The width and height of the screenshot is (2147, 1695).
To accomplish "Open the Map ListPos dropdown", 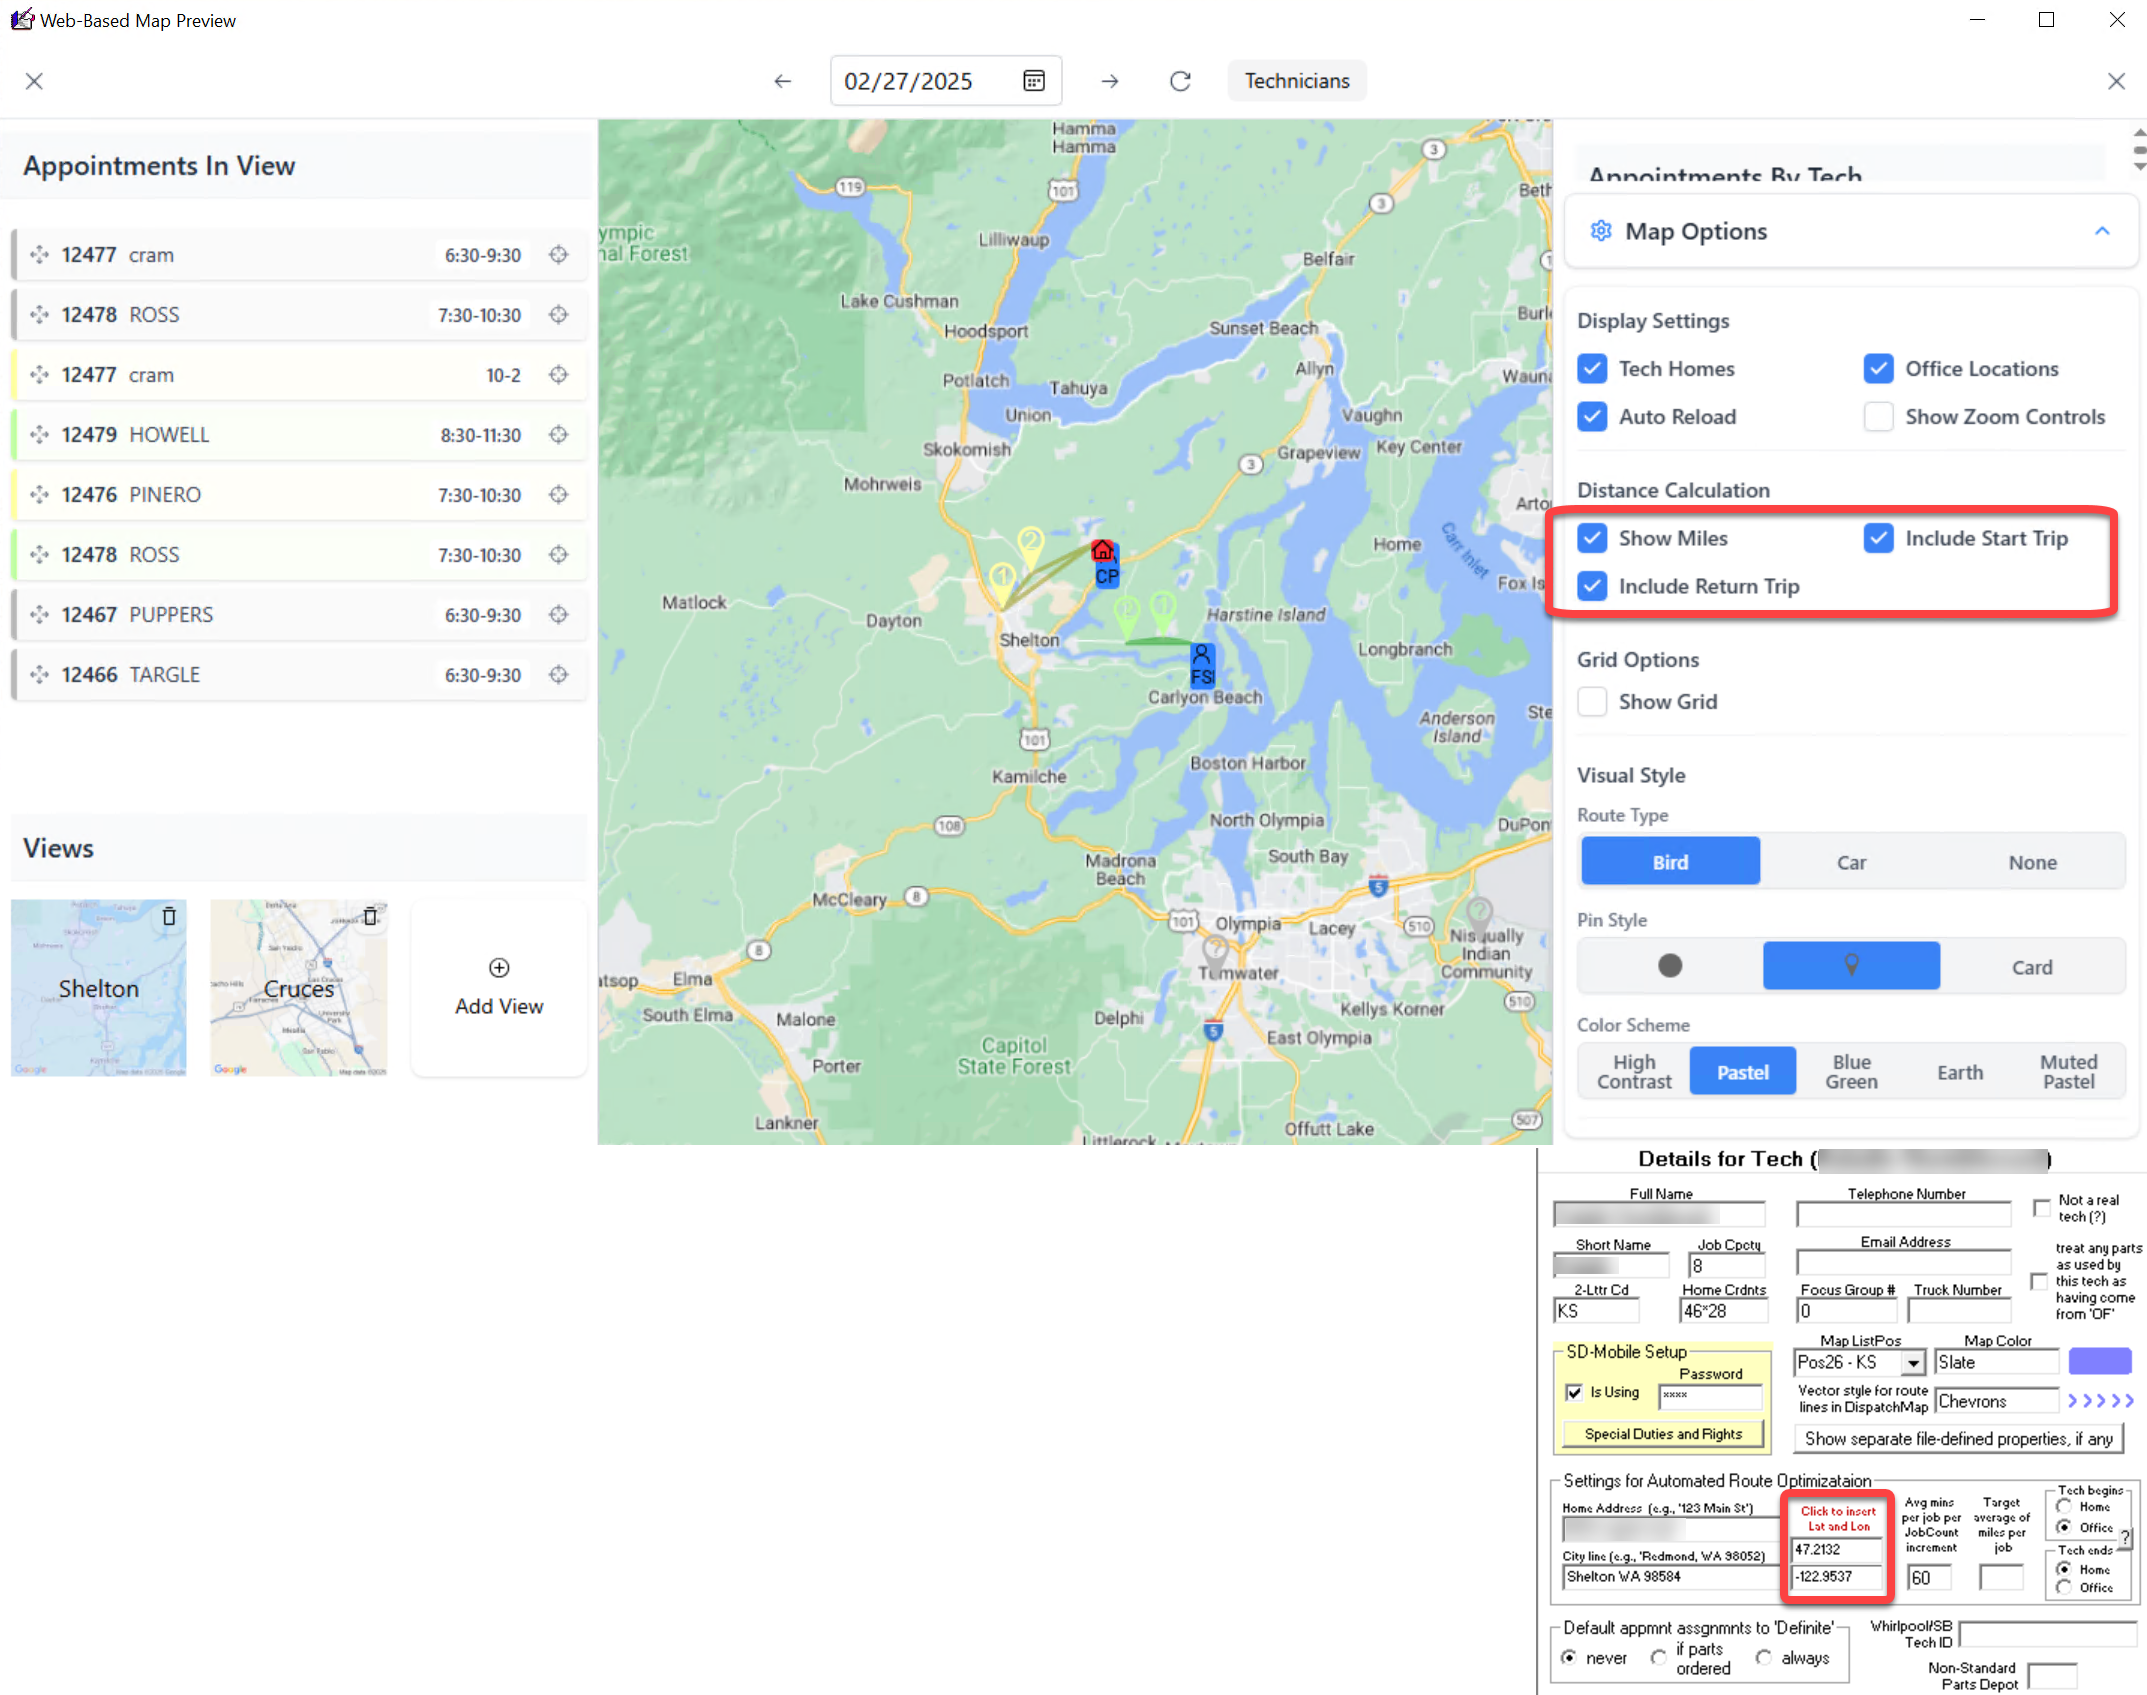I will (1913, 1362).
